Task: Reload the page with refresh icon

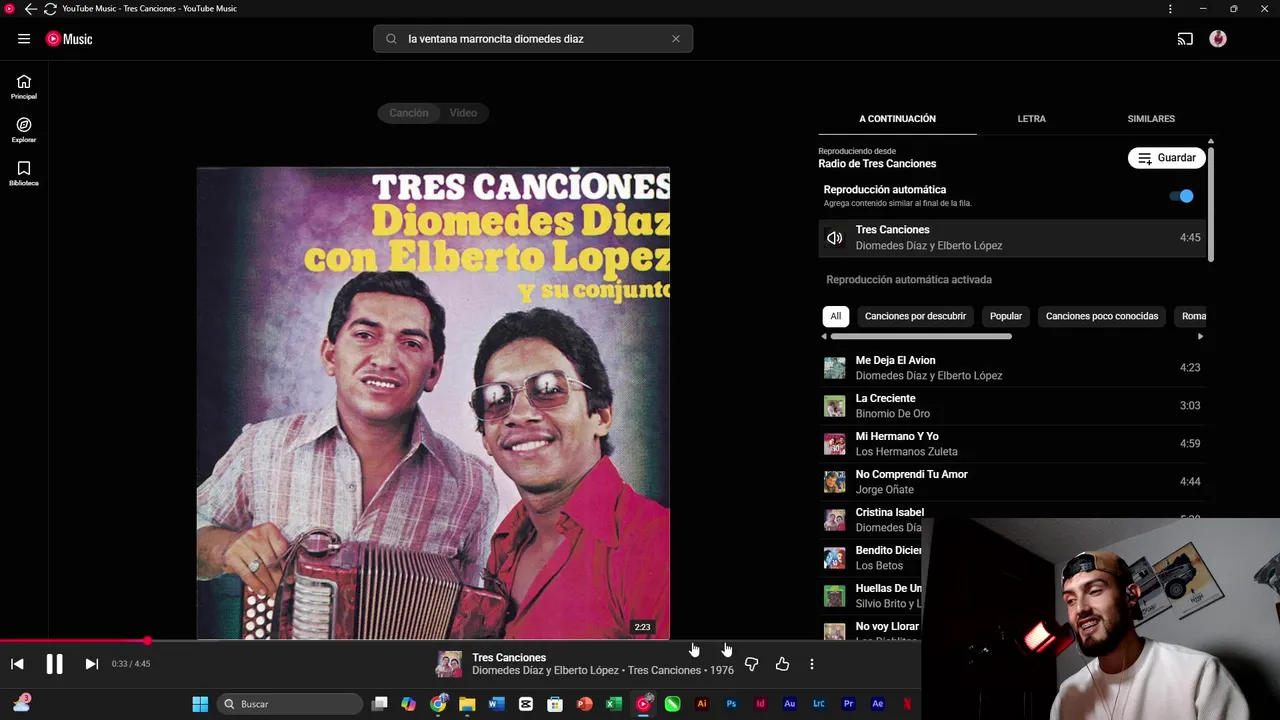Action: [x=50, y=9]
